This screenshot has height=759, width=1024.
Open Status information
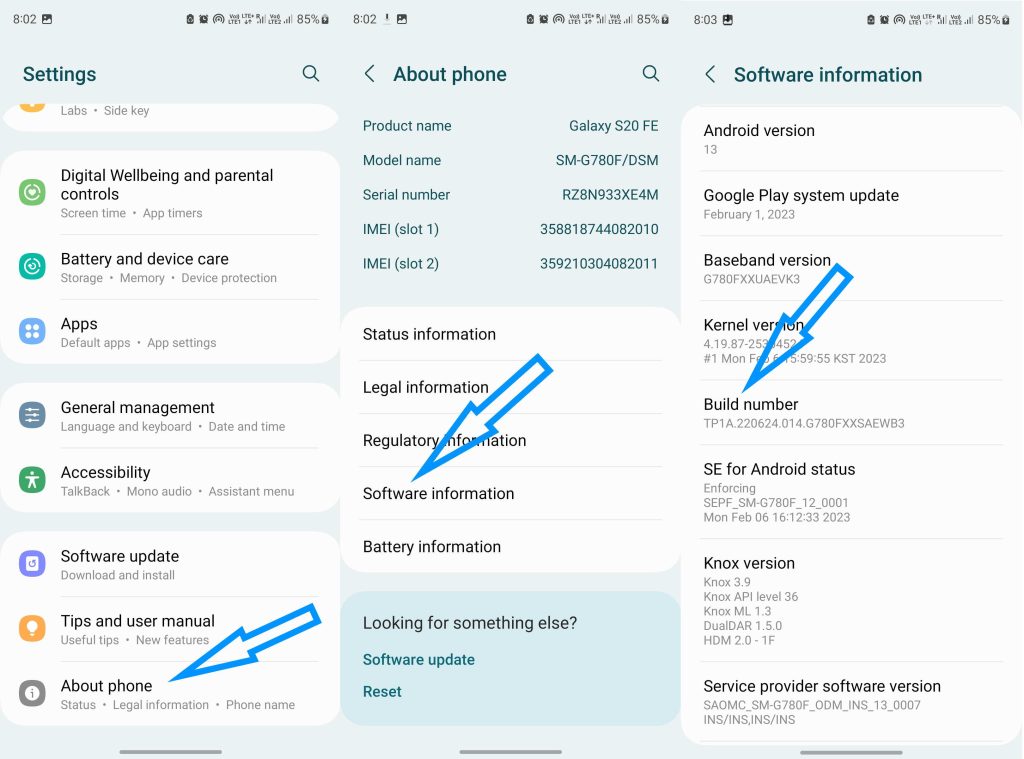(x=511, y=334)
